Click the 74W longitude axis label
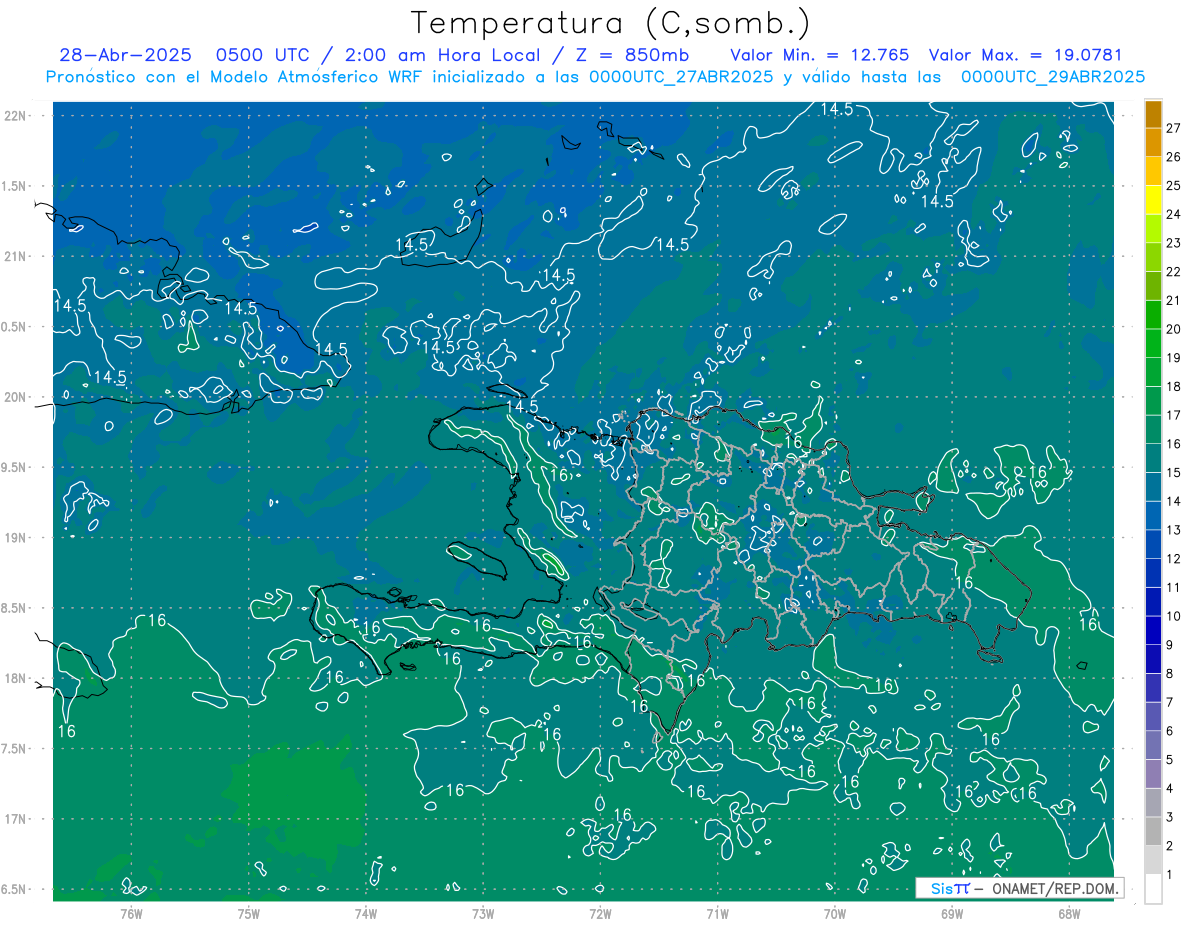The height and width of the screenshot is (927, 1200). 366,913
